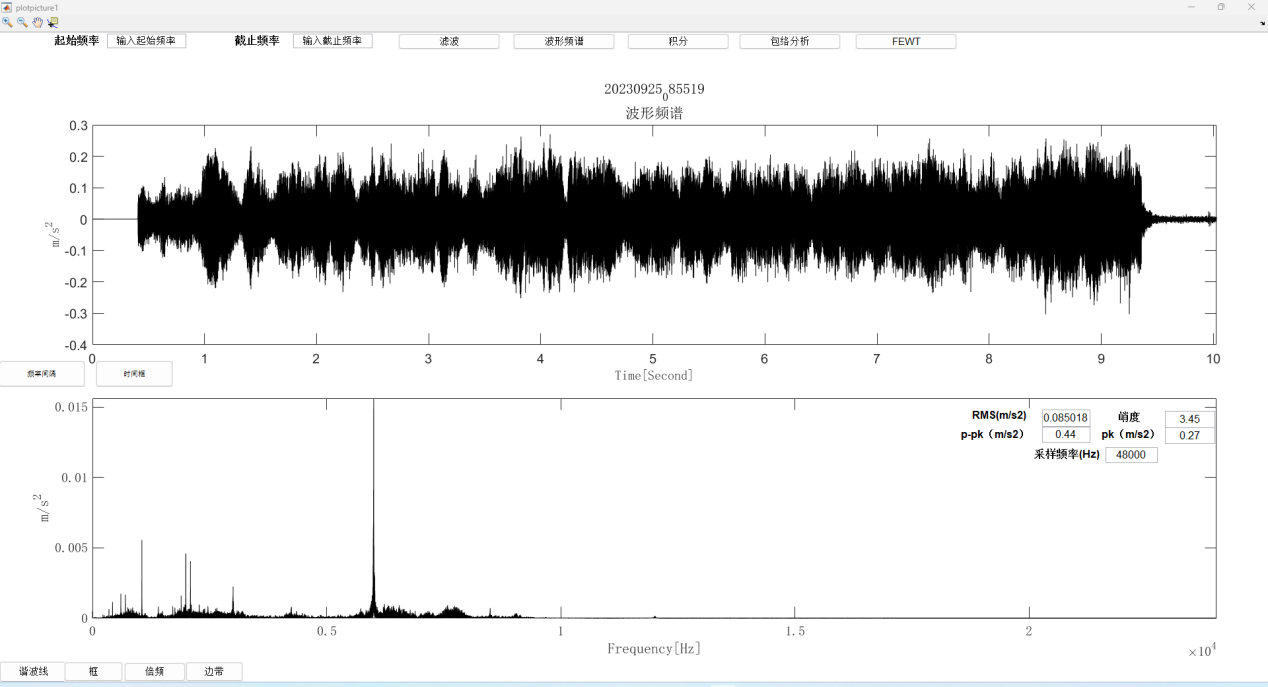Screen dimensions: 1268x687
Task: Click the MATLAB figure icon in title bar
Action: [7, 7]
